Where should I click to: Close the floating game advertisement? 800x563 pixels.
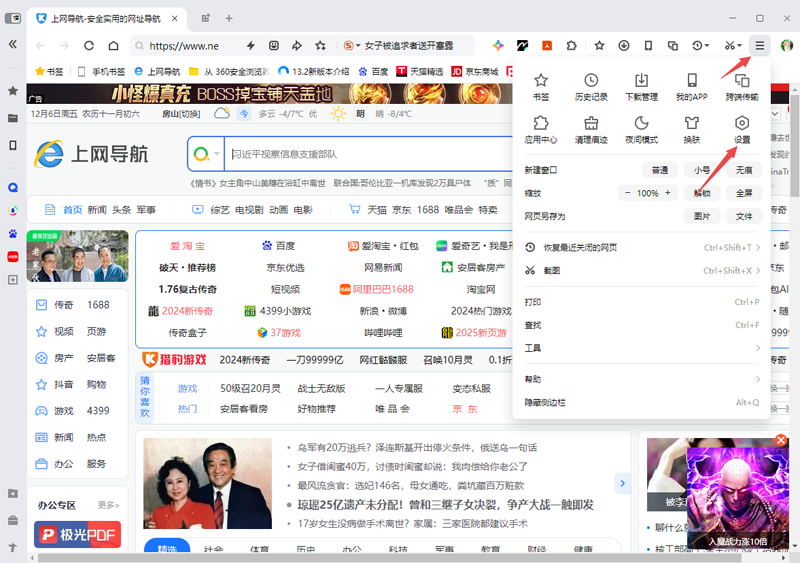click(781, 440)
